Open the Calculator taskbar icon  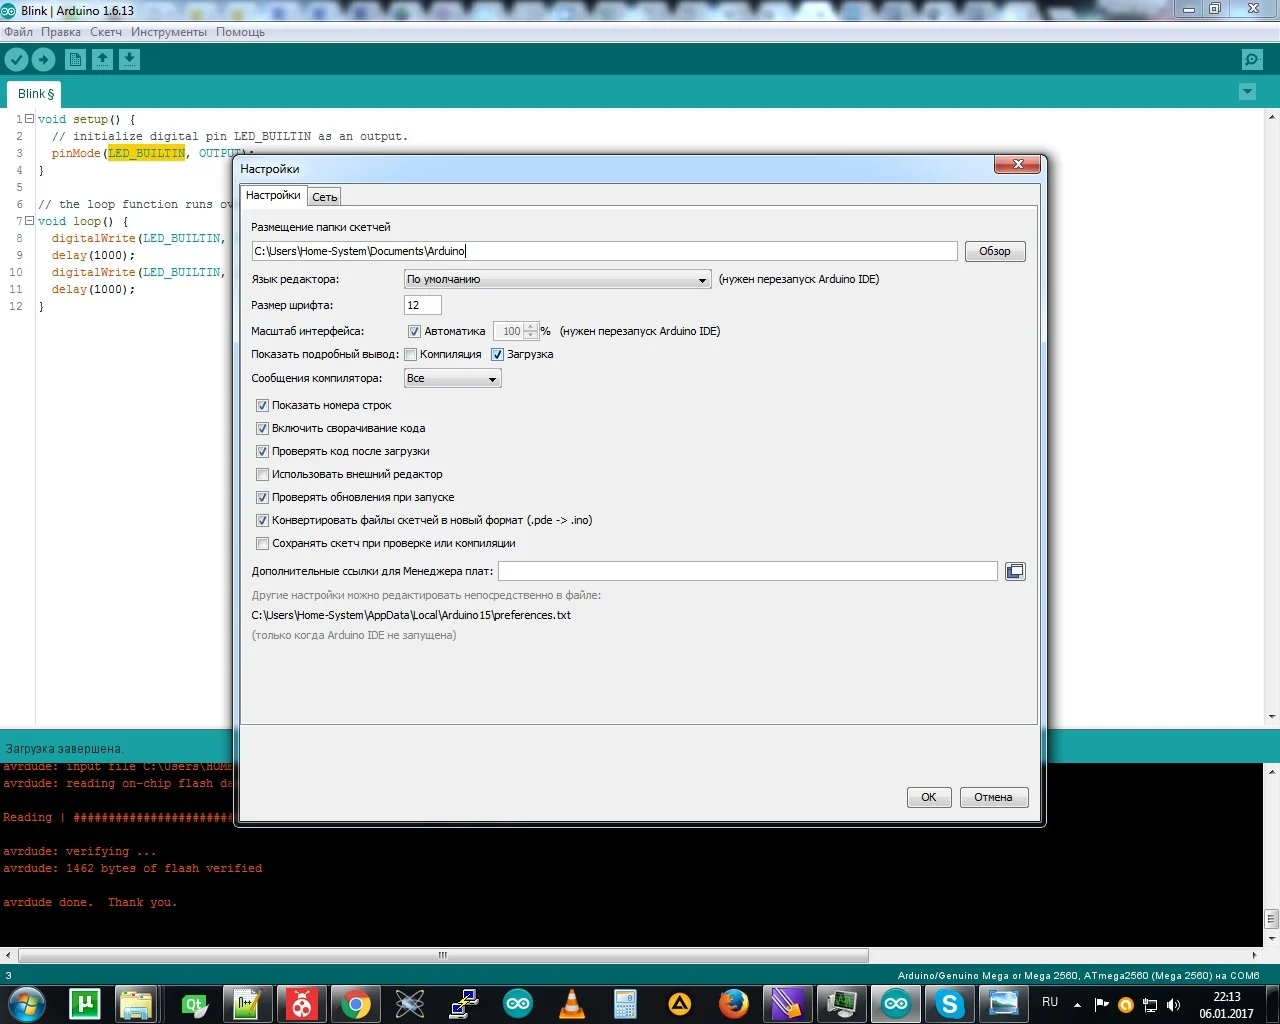(625, 1004)
